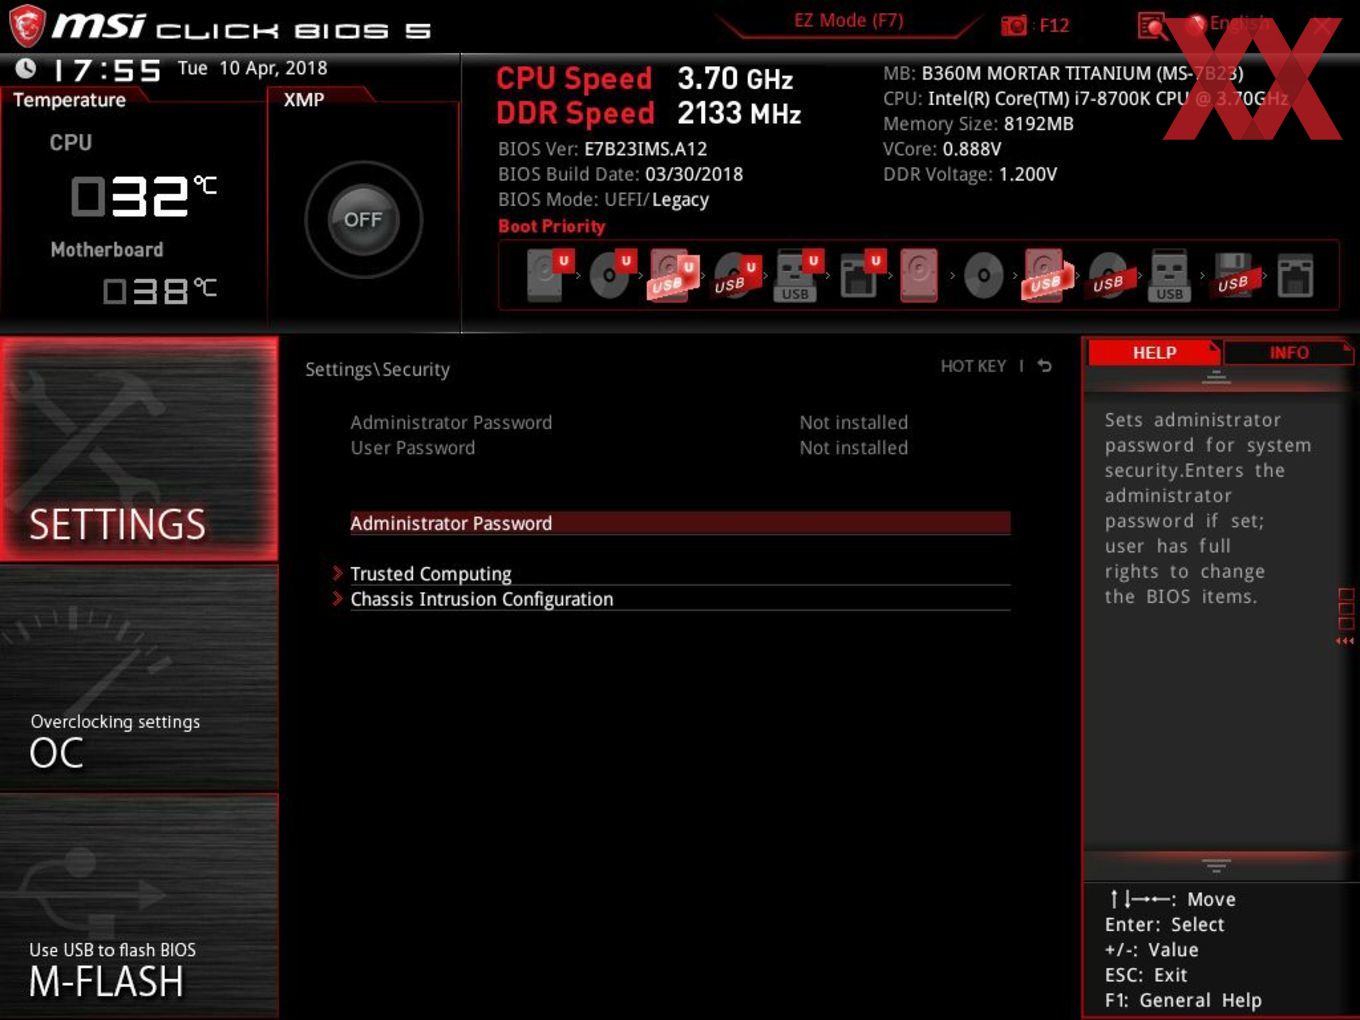Select the UEFI CD/DVD boot device icon
The image size is (1360, 1020).
point(610,275)
